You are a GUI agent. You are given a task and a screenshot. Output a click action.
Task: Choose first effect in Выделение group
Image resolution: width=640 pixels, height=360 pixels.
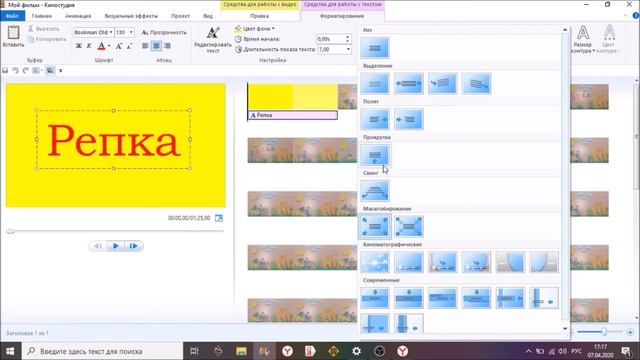[x=375, y=84]
